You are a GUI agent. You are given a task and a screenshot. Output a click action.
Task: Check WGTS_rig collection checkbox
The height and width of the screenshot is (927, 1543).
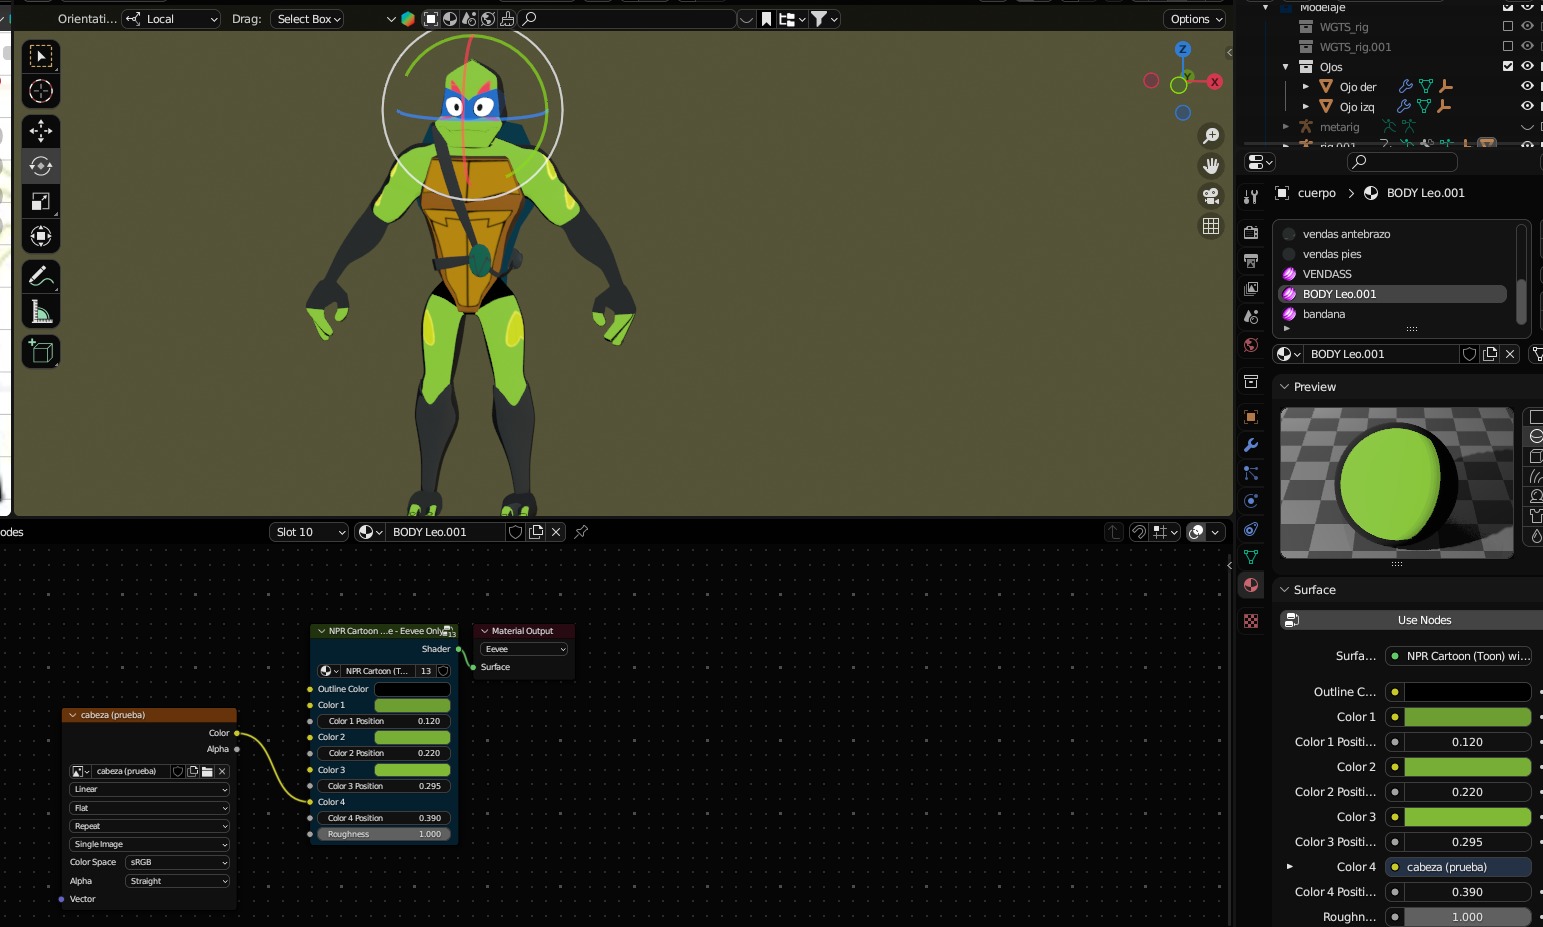tap(1508, 26)
